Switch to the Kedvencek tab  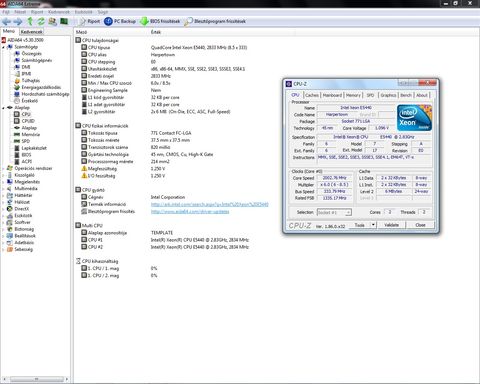point(32,32)
